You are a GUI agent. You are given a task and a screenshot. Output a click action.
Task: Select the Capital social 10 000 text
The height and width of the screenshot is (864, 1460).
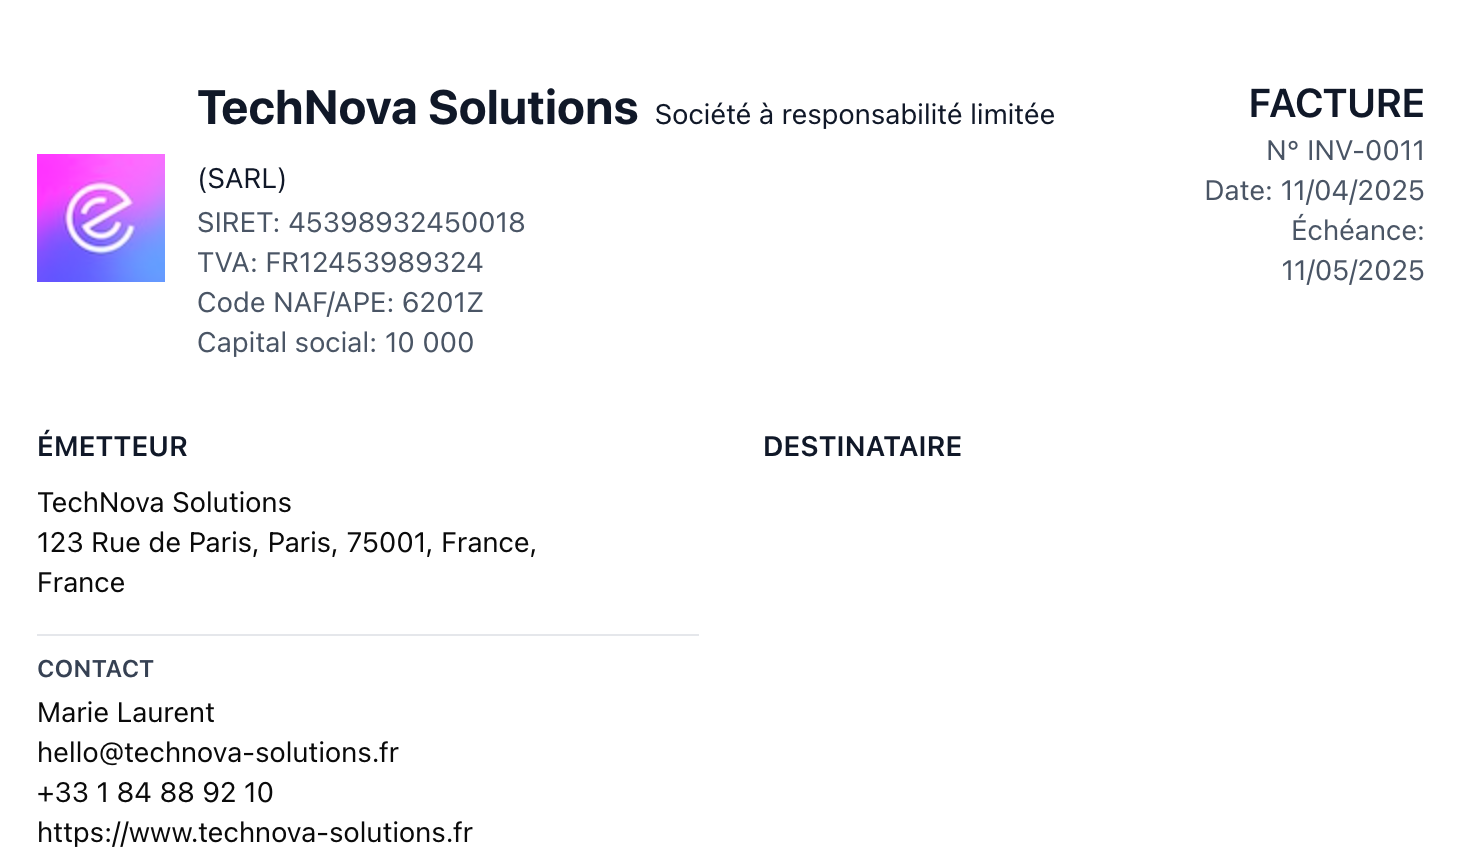click(335, 343)
